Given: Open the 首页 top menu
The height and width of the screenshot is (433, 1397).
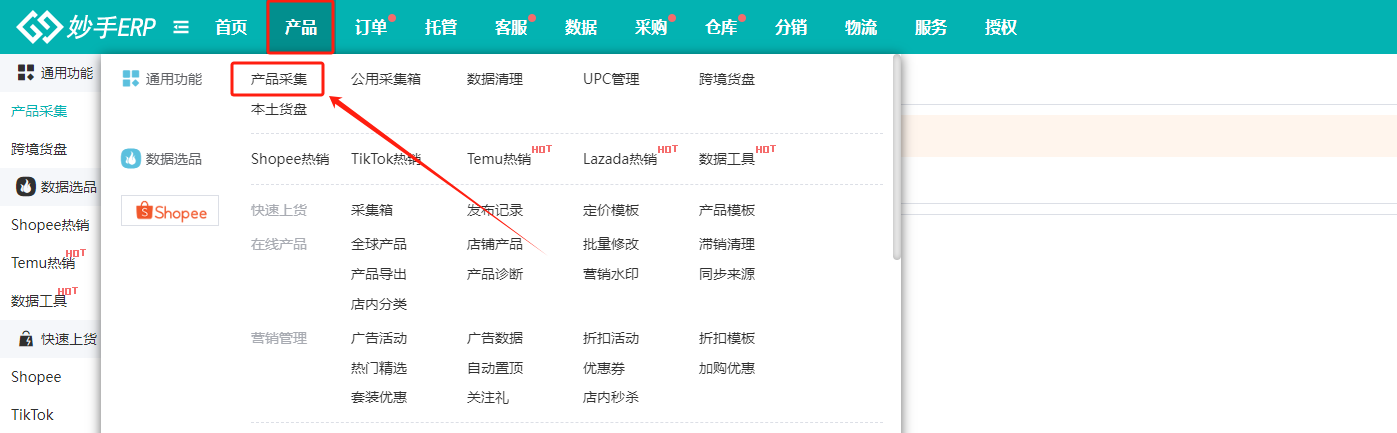Looking at the screenshot, I should pyautogui.click(x=231, y=27).
